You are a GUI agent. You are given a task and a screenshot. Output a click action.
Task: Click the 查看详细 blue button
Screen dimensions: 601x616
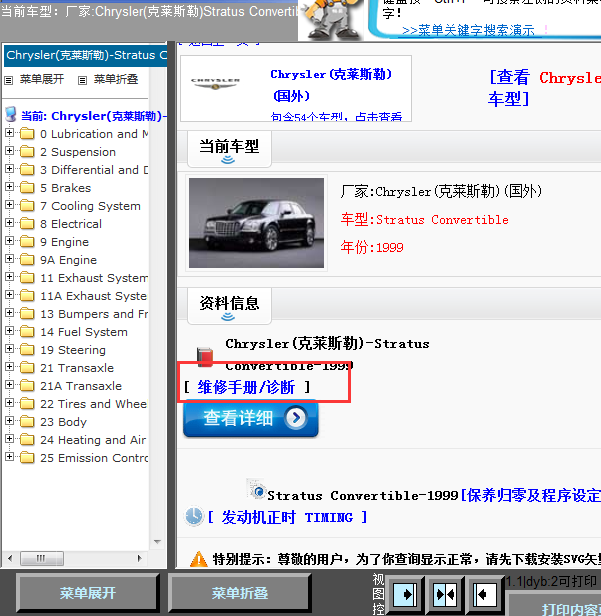[251, 419]
